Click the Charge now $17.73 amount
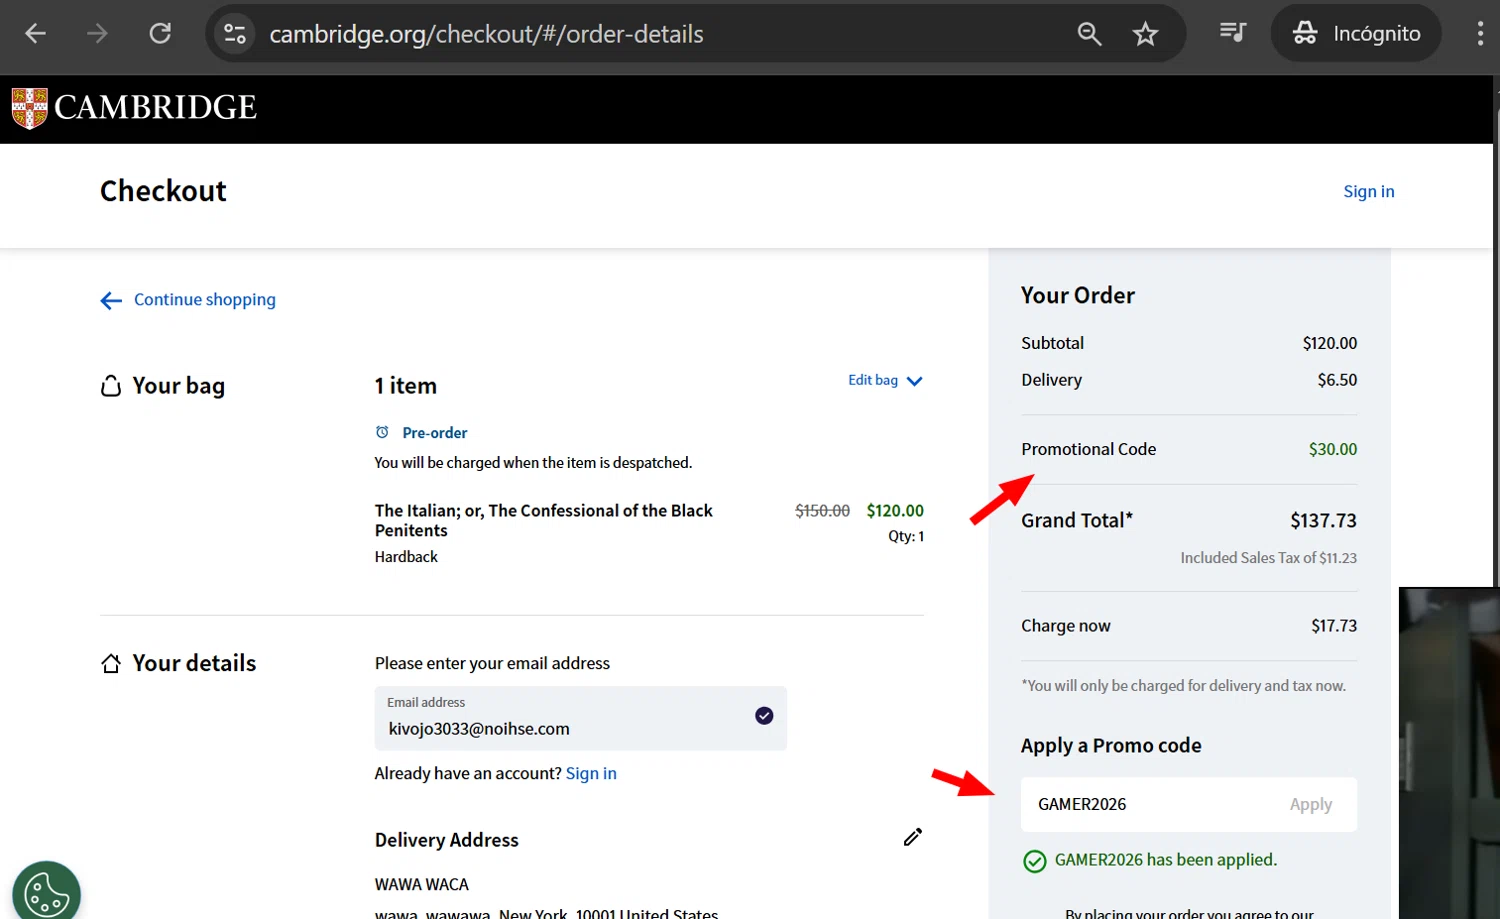1500x919 pixels. tap(1334, 626)
